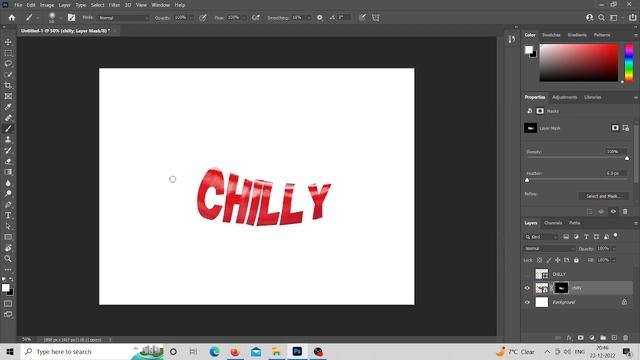Select the Zoom tool in toolbox

click(x=8, y=259)
